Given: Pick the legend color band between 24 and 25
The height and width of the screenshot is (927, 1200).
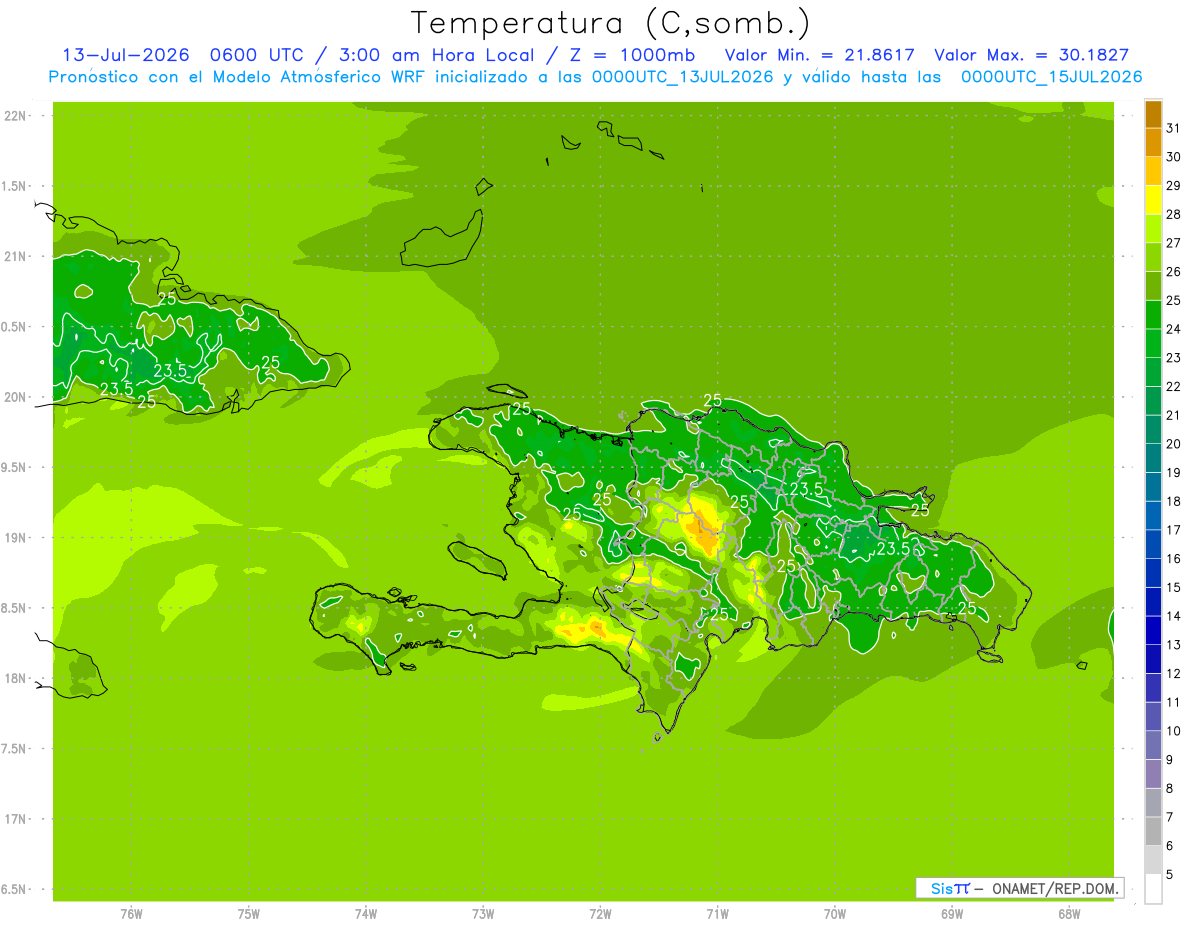Looking at the screenshot, I should [x=1153, y=315].
